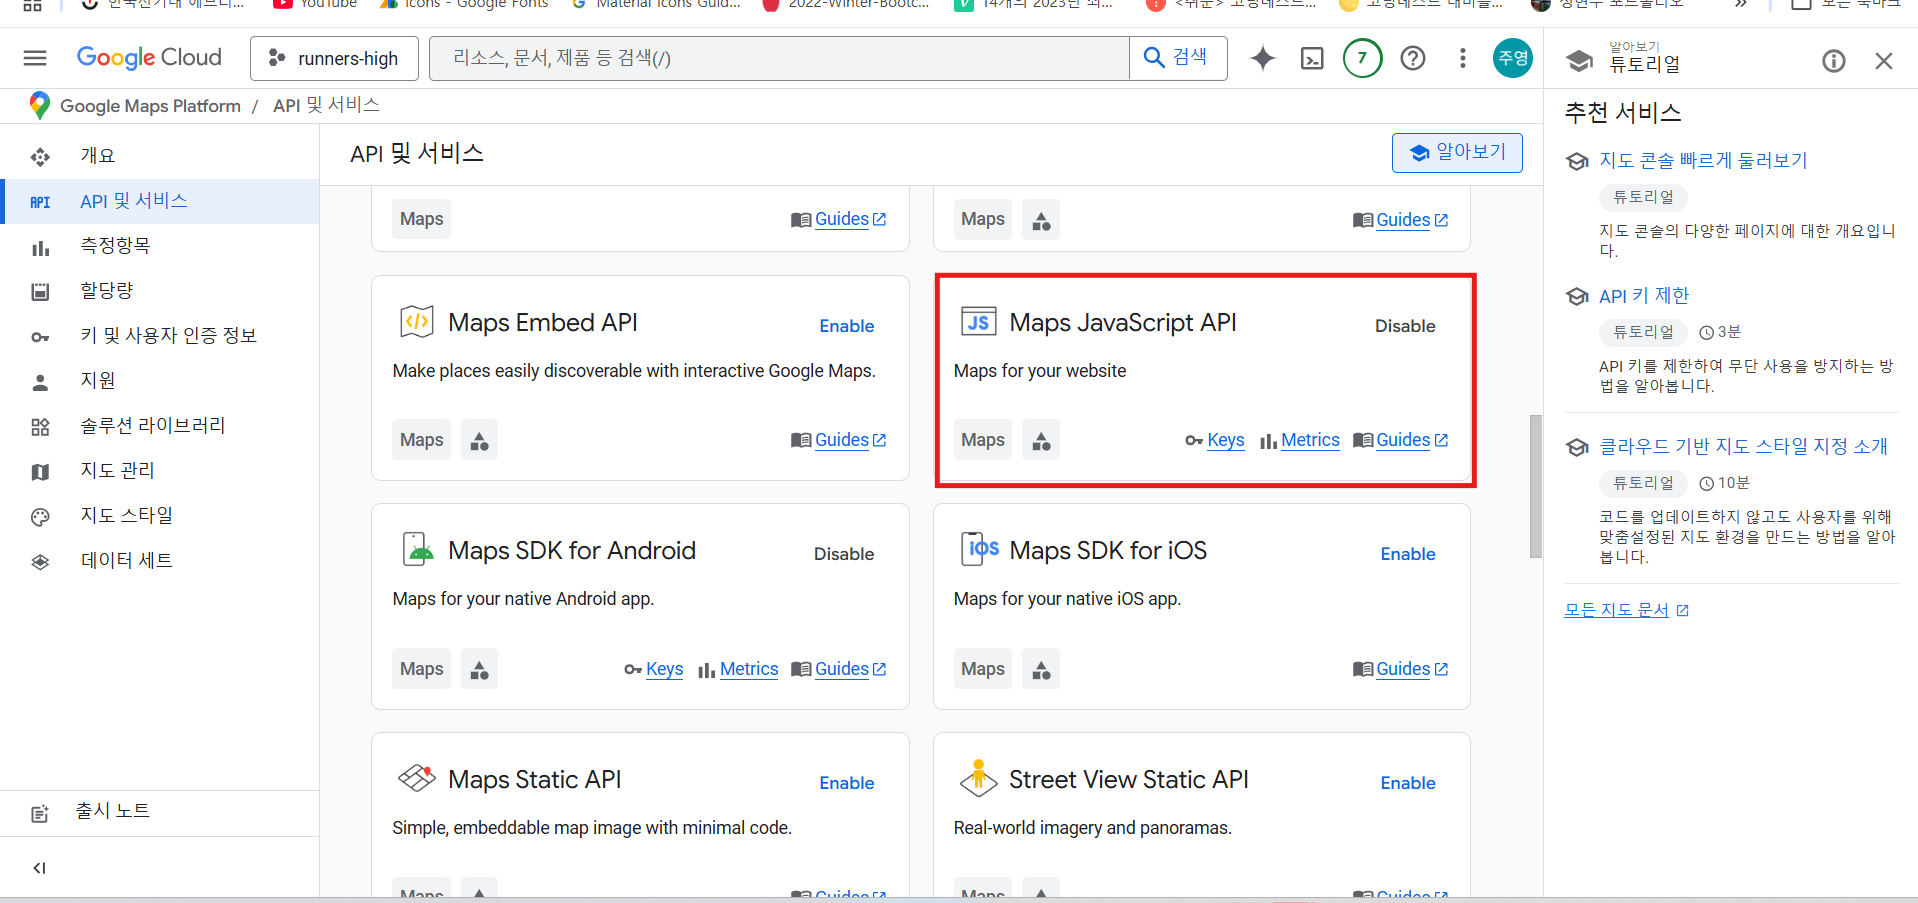Enable Maps SDK for iOS
The height and width of the screenshot is (903, 1918).
1408,554
